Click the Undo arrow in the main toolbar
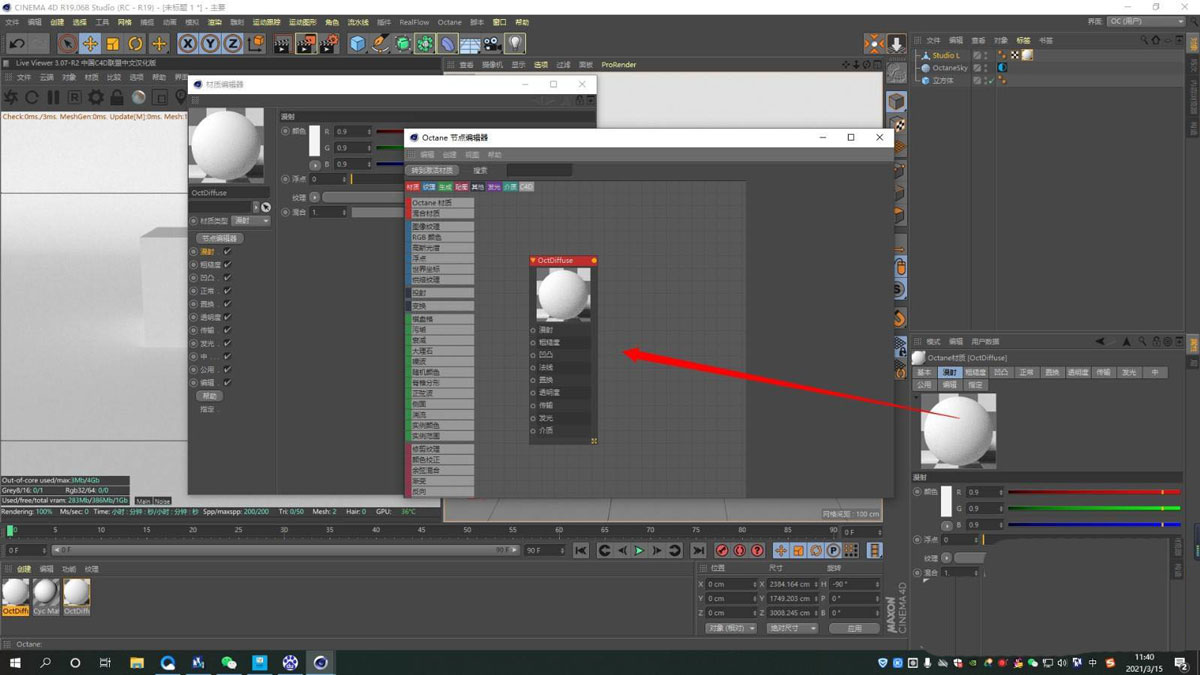 17,44
